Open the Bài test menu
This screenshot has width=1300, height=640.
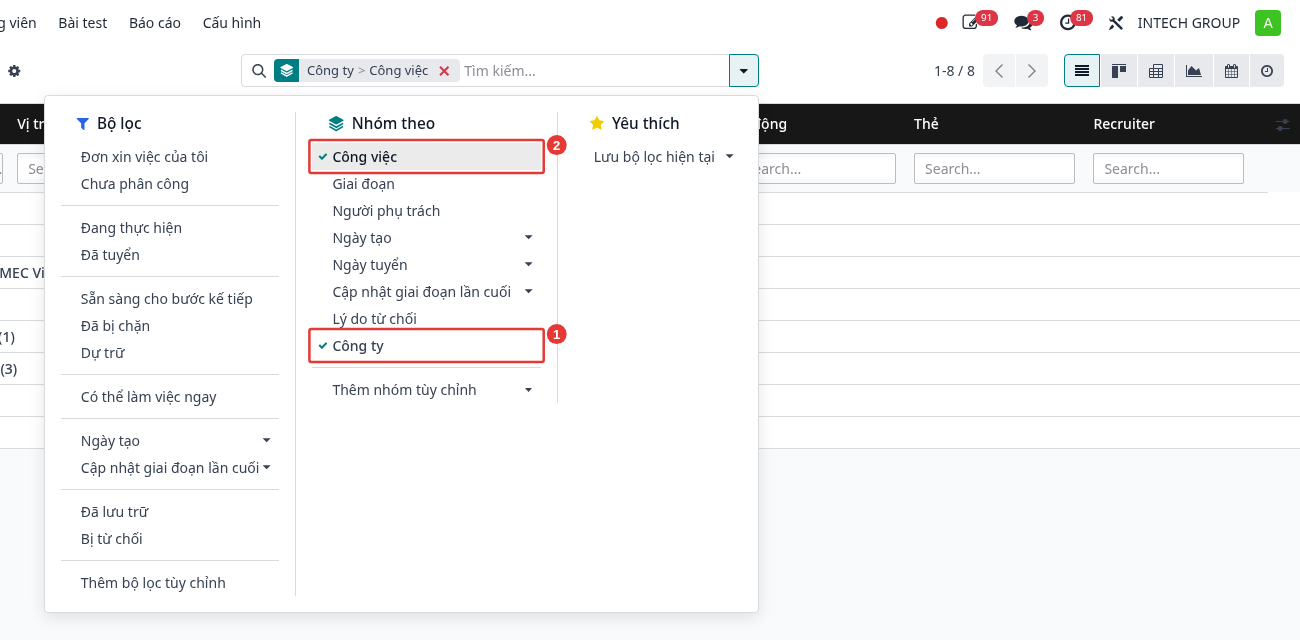tap(83, 23)
